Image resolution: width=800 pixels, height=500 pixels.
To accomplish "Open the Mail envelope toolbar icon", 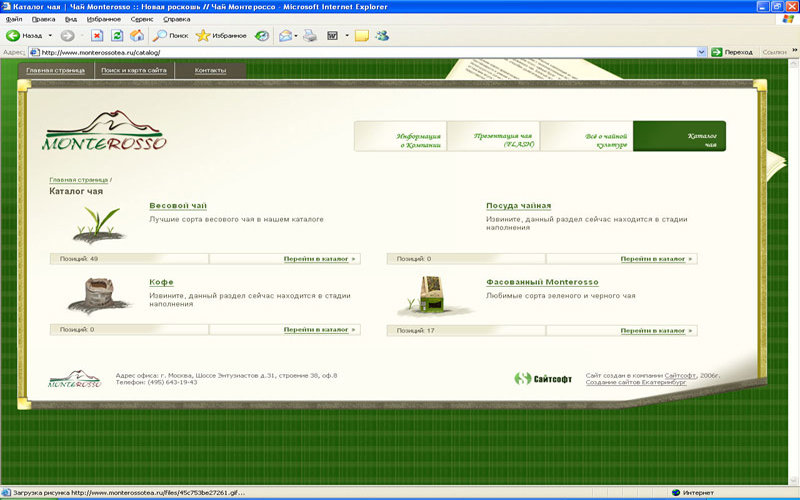I will 285,36.
